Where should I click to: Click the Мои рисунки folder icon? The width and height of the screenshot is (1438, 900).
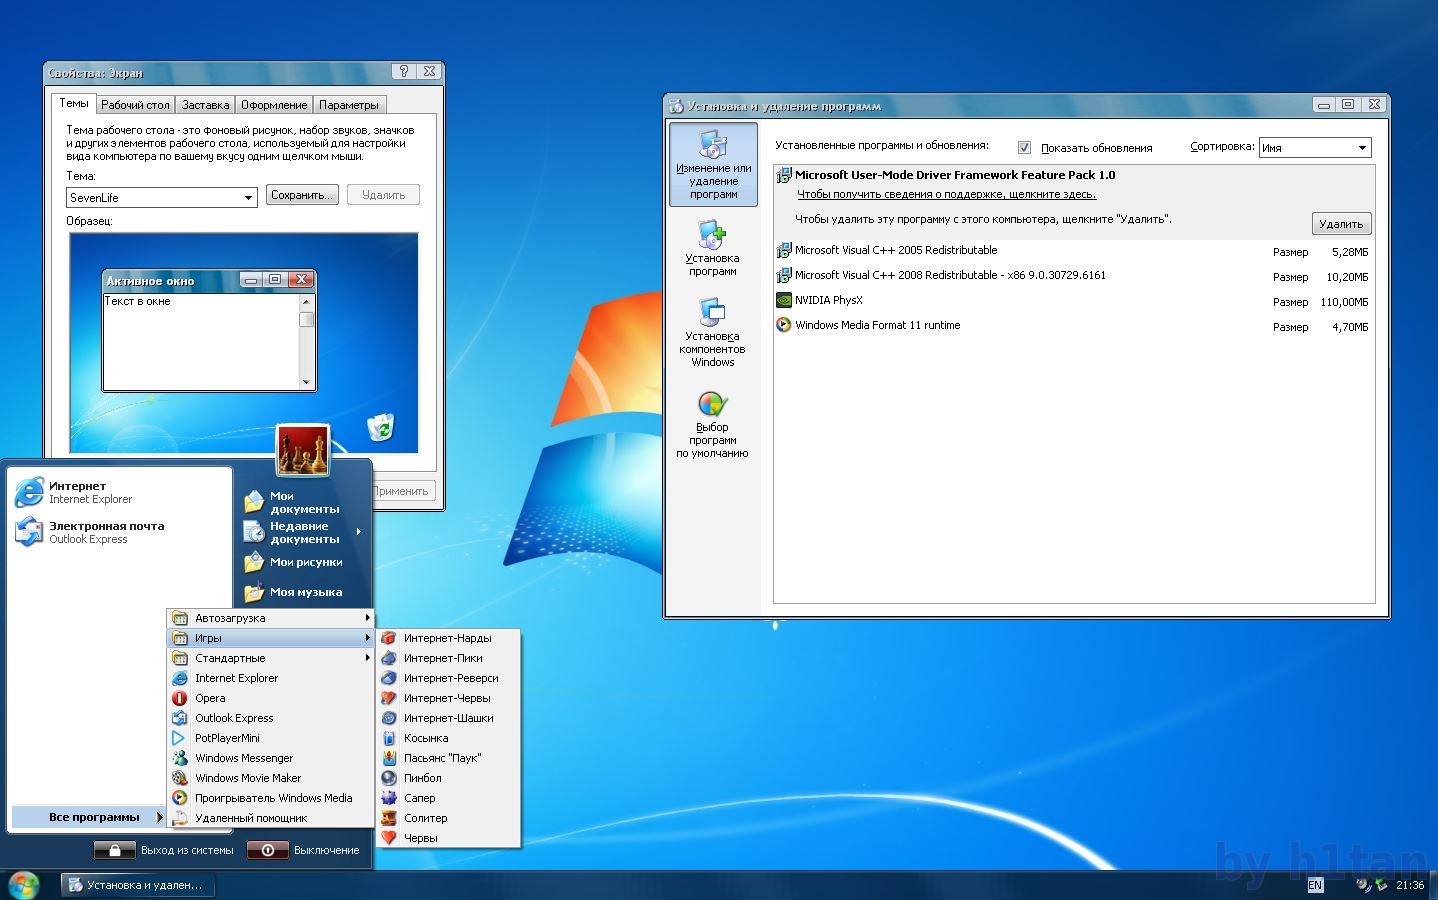click(x=254, y=562)
